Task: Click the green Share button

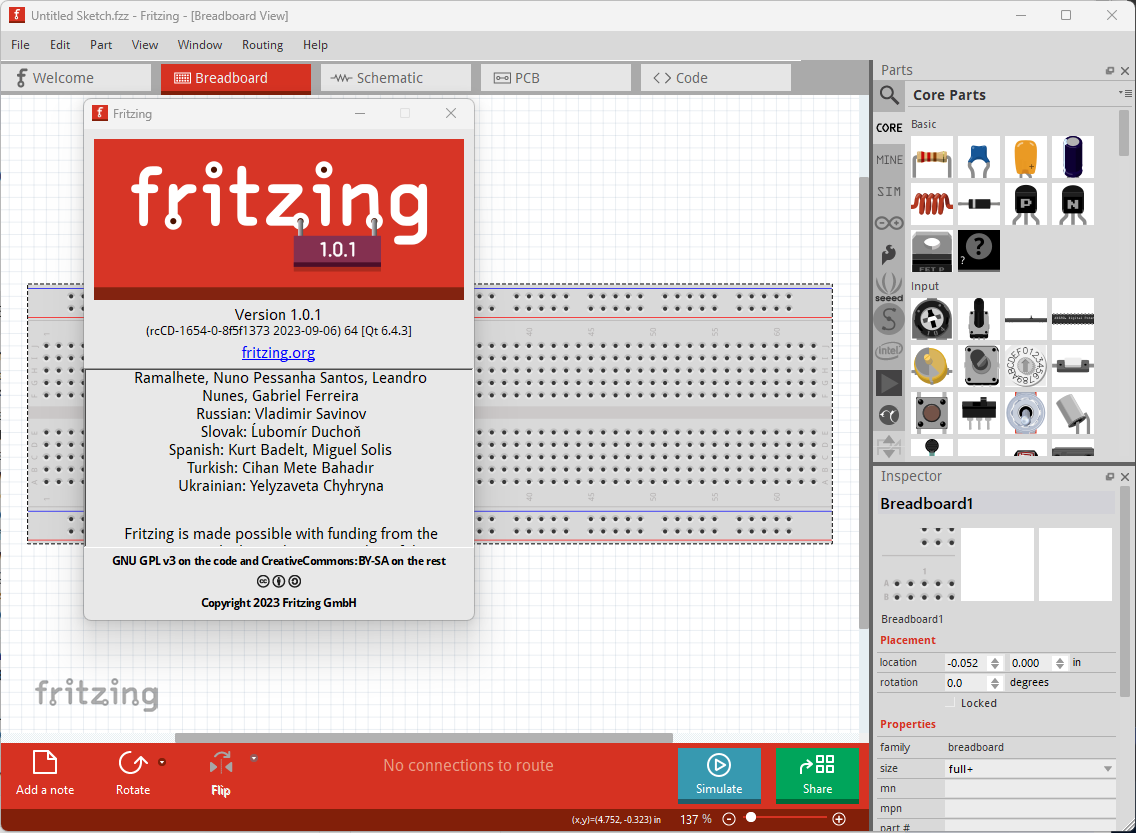Action: point(817,775)
